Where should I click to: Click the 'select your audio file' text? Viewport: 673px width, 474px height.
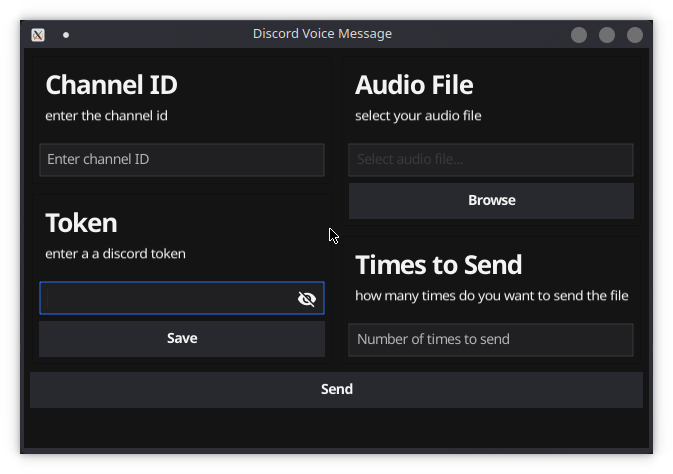point(418,116)
